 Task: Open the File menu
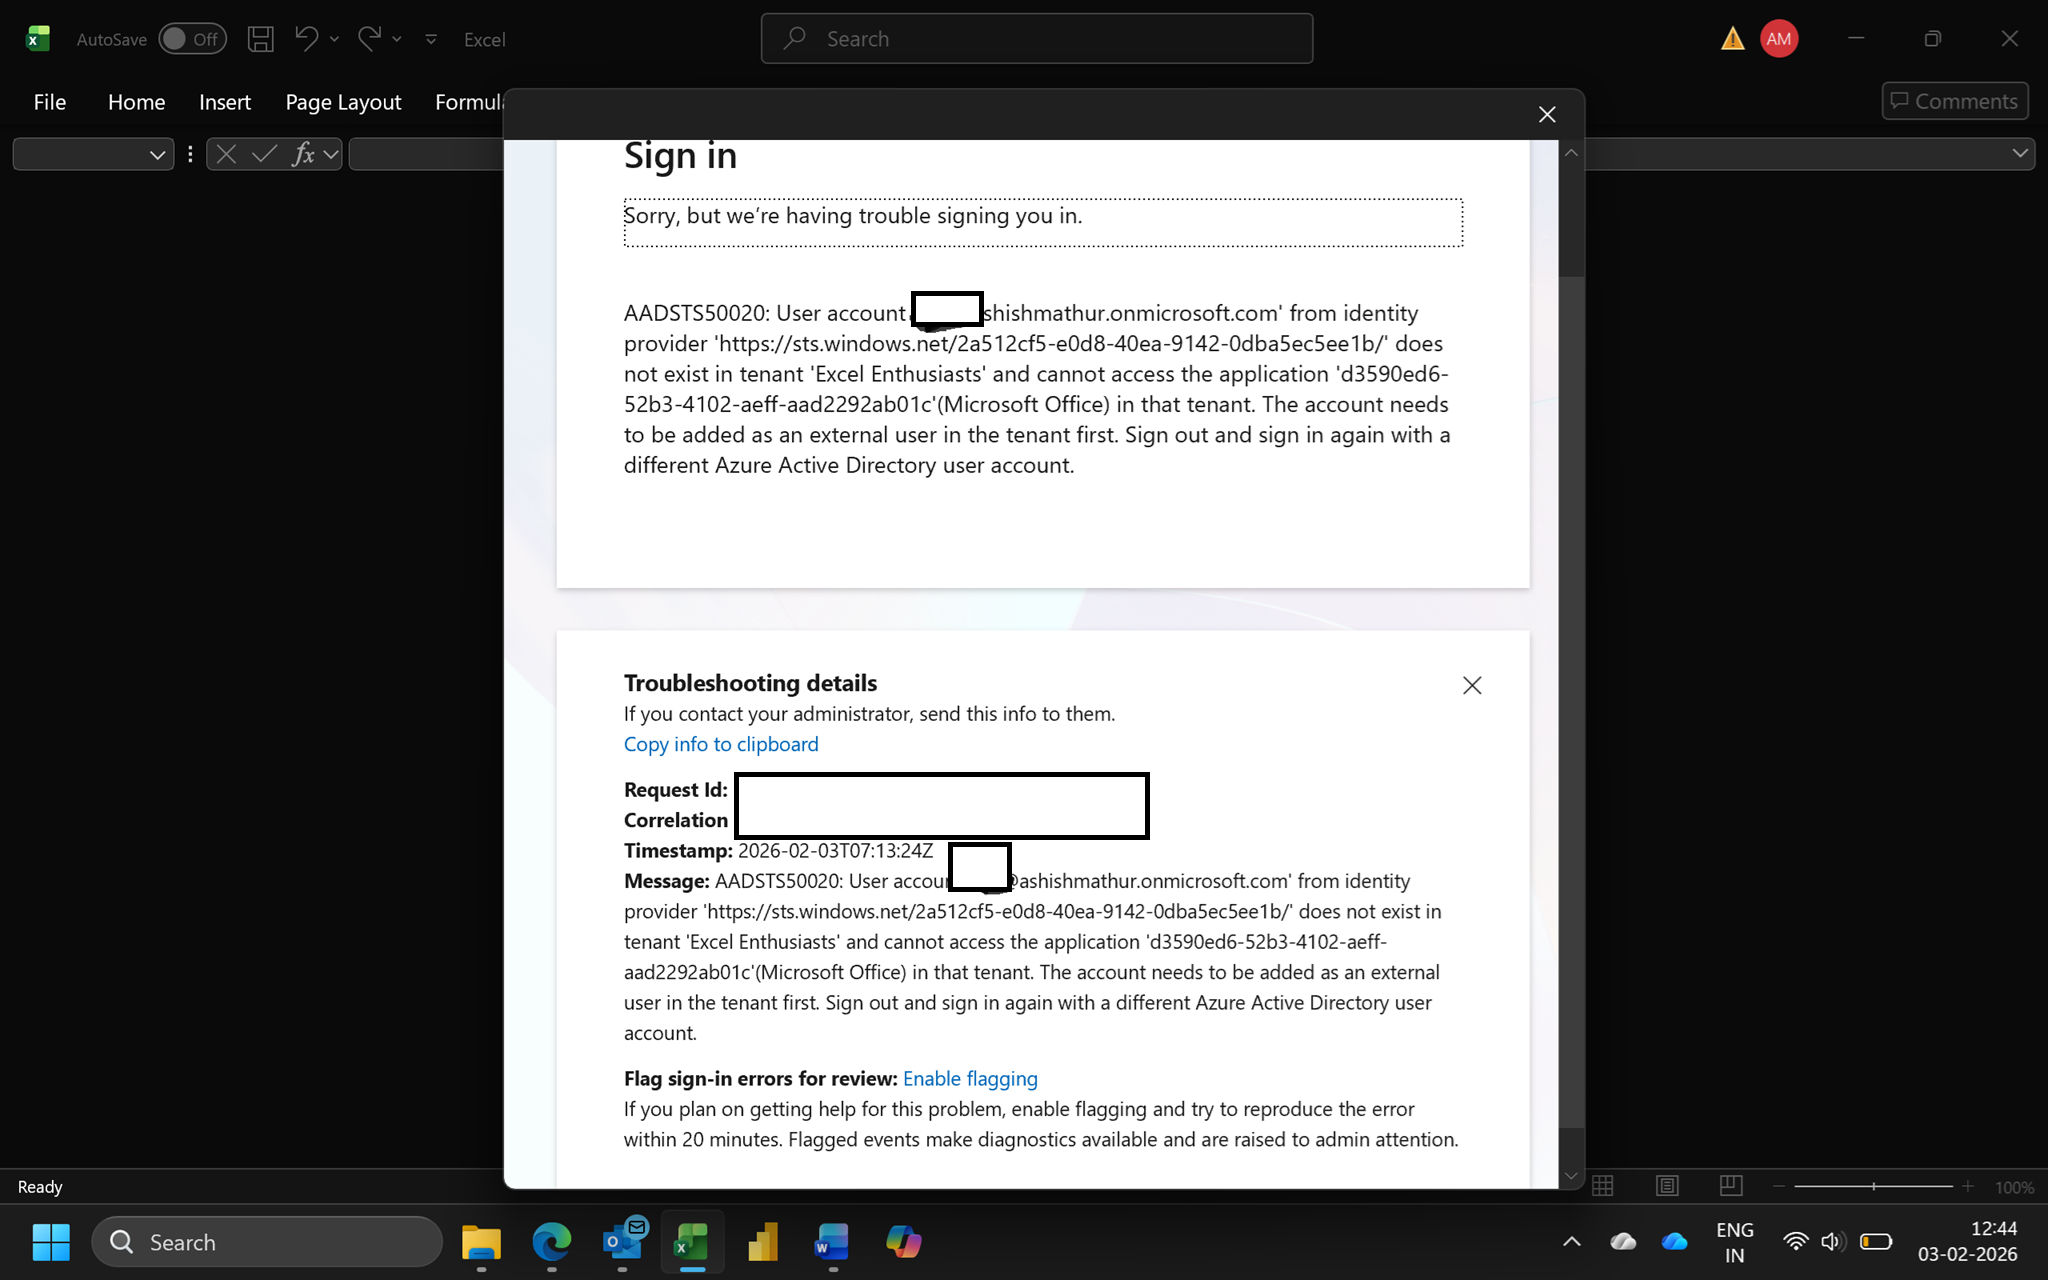[x=50, y=102]
